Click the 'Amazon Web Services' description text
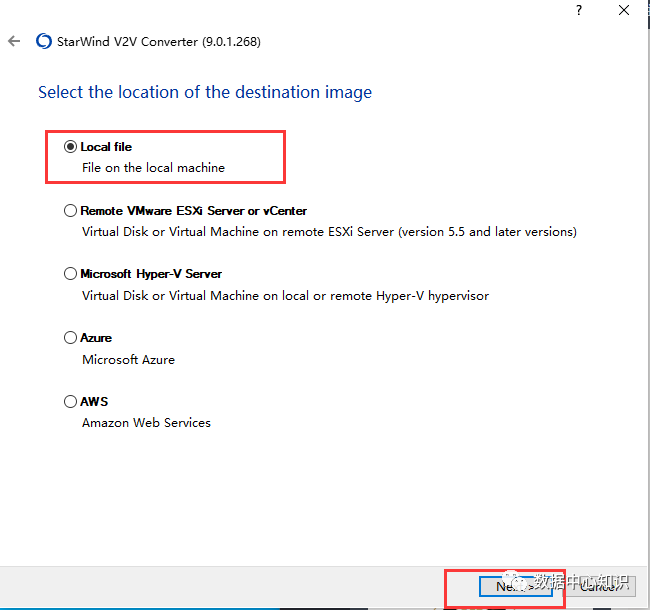The width and height of the screenshot is (650, 610). pyautogui.click(x=146, y=423)
